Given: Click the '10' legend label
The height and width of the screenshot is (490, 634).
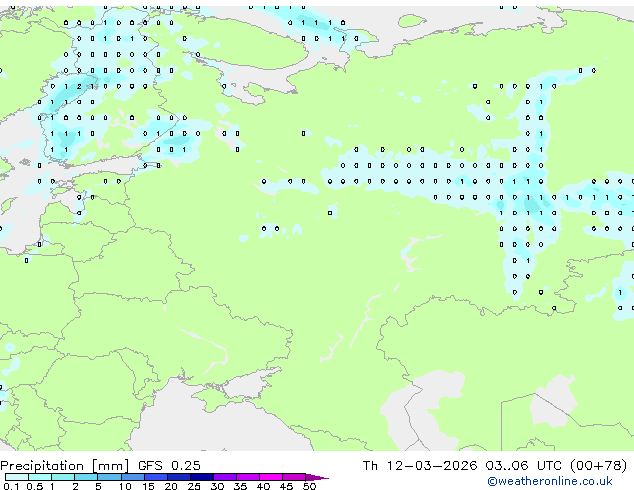Looking at the screenshot, I should pyautogui.click(x=125, y=486).
